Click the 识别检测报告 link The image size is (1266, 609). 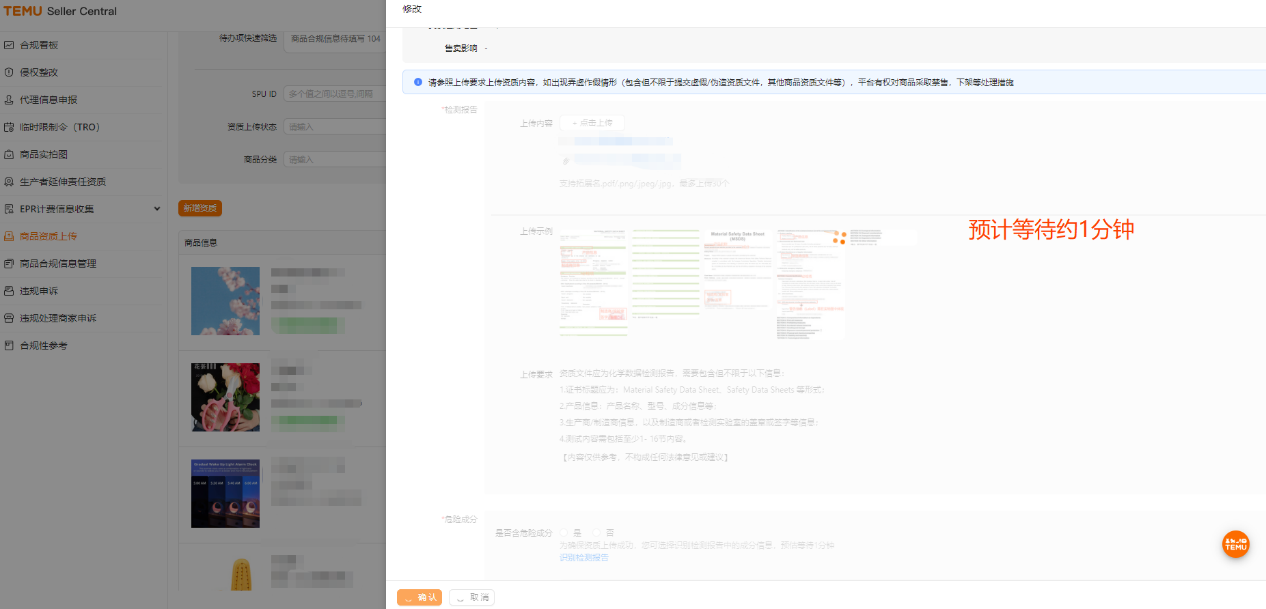click(584, 557)
